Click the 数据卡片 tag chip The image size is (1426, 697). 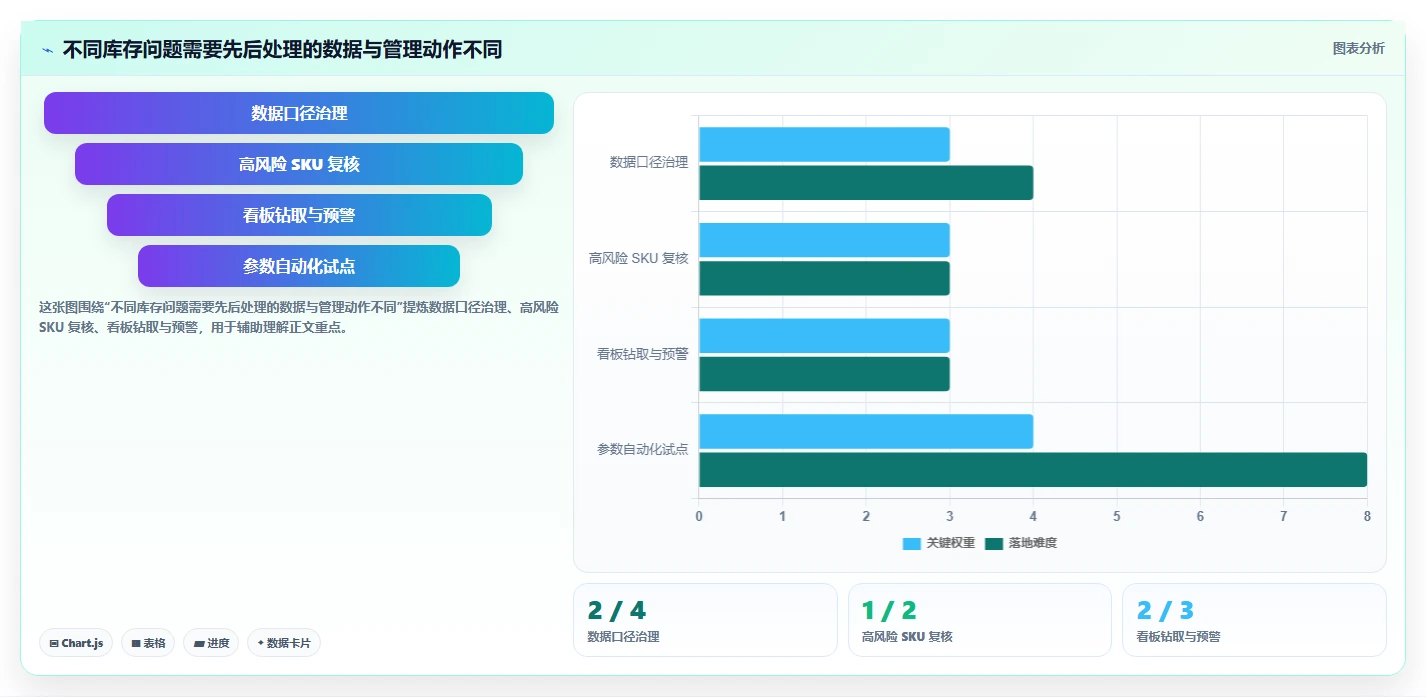click(284, 643)
